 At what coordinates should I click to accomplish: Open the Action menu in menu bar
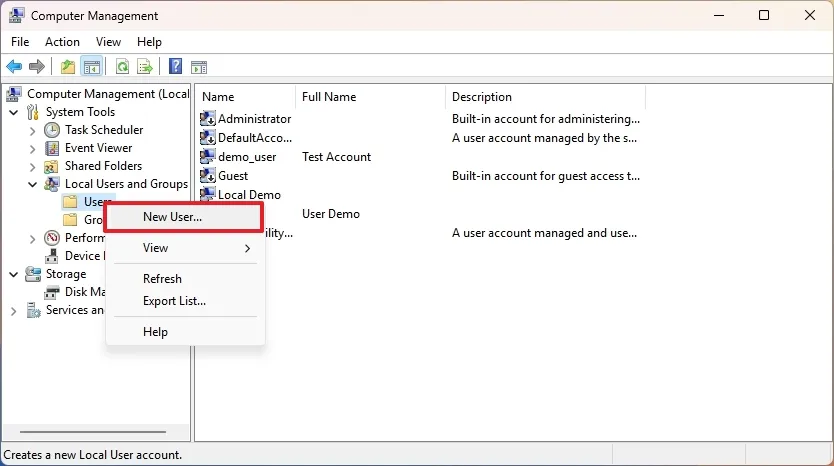pos(62,42)
